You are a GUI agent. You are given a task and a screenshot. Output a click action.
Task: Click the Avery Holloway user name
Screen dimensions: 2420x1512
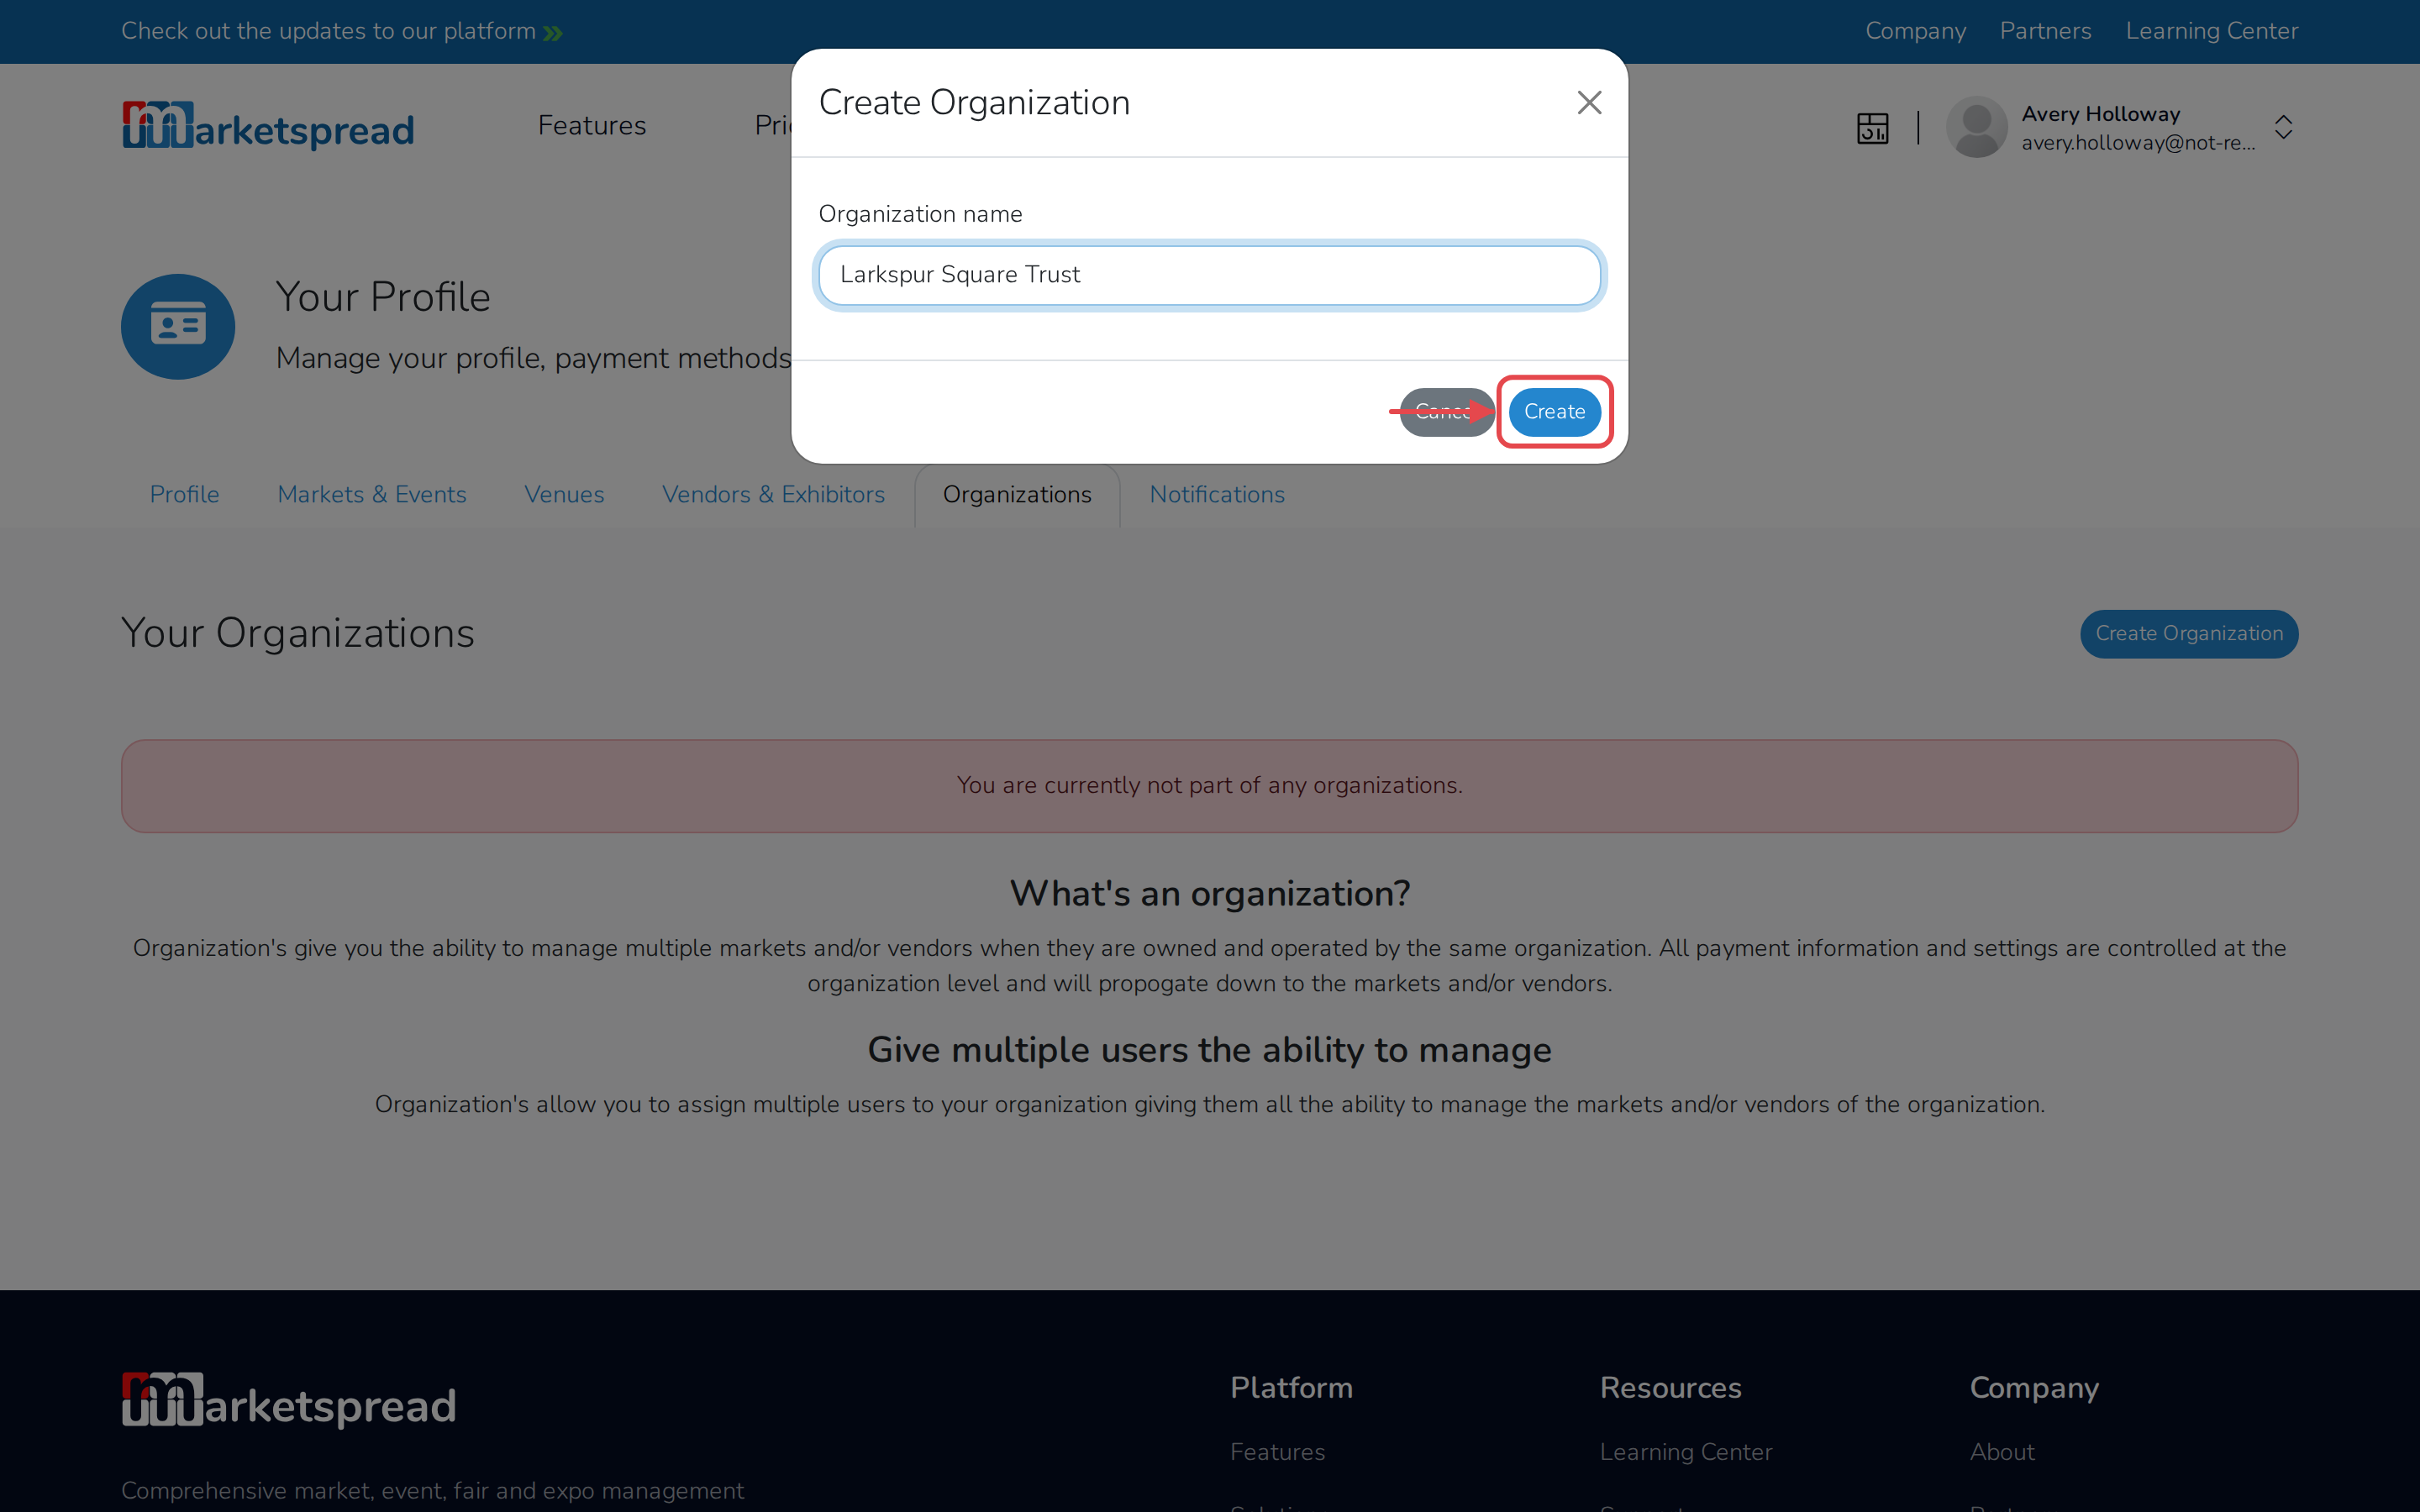coord(2100,114)
